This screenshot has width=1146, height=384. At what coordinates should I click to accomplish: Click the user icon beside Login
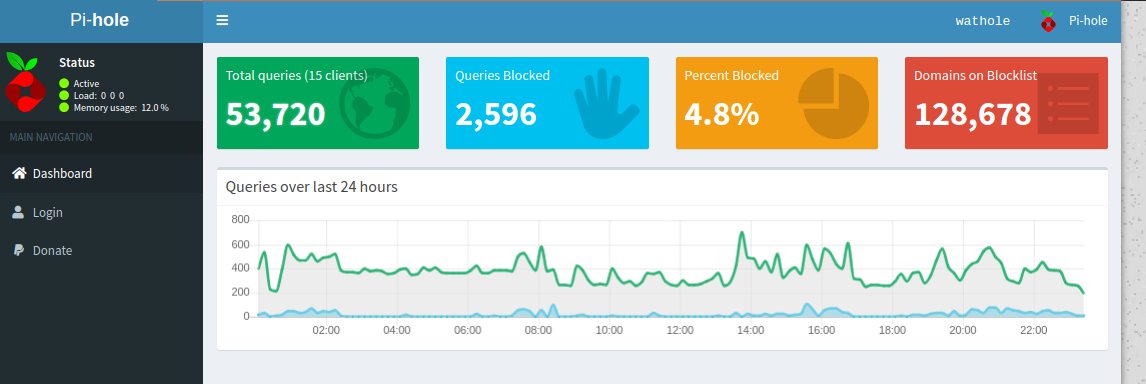point(18,212)
